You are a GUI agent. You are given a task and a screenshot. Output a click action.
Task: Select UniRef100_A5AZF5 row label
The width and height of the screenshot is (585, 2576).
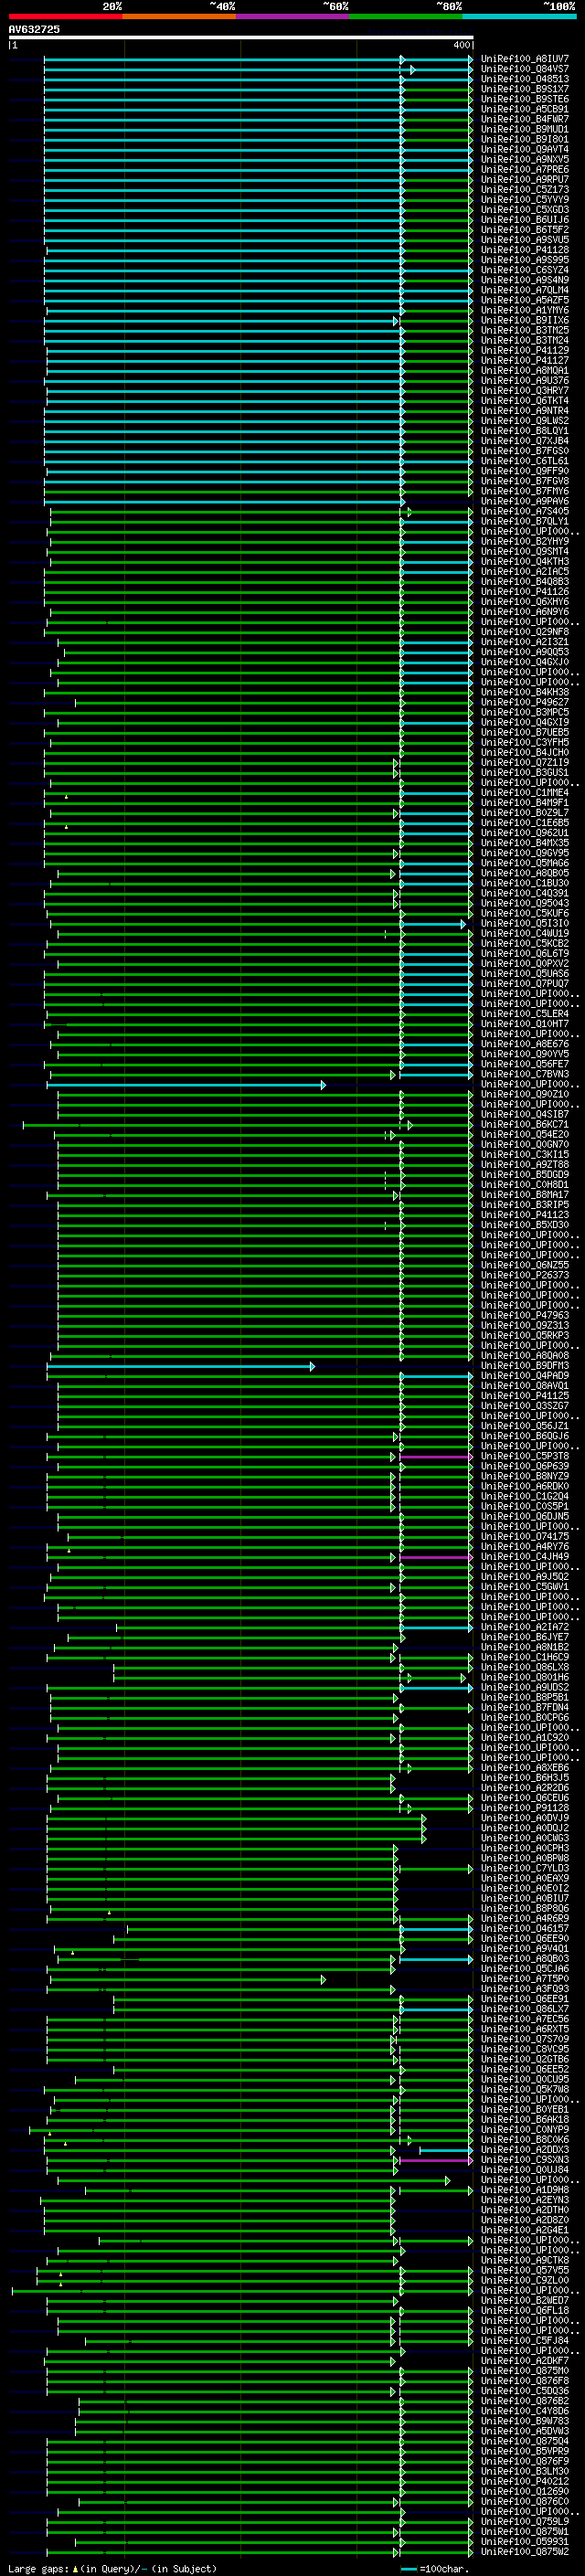pyautogui.click(x=525, y=300)
